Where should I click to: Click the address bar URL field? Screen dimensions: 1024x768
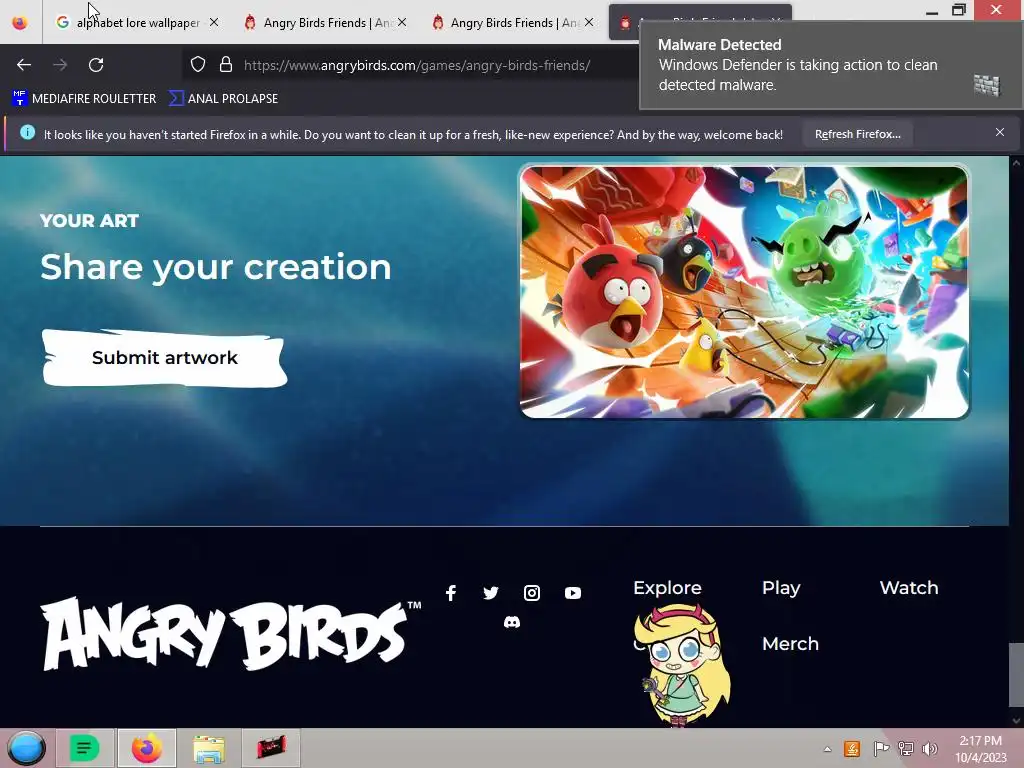[x=417, y=65]
